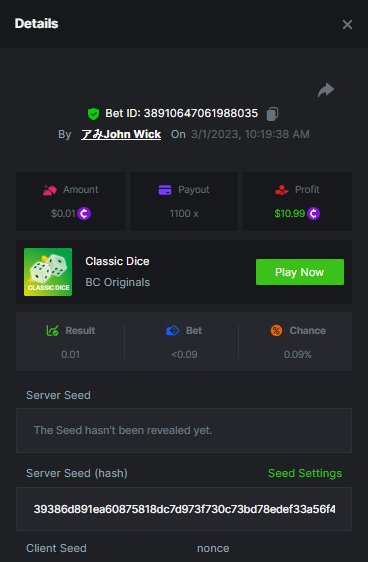Click the Payout card icon

pos(165,190)
